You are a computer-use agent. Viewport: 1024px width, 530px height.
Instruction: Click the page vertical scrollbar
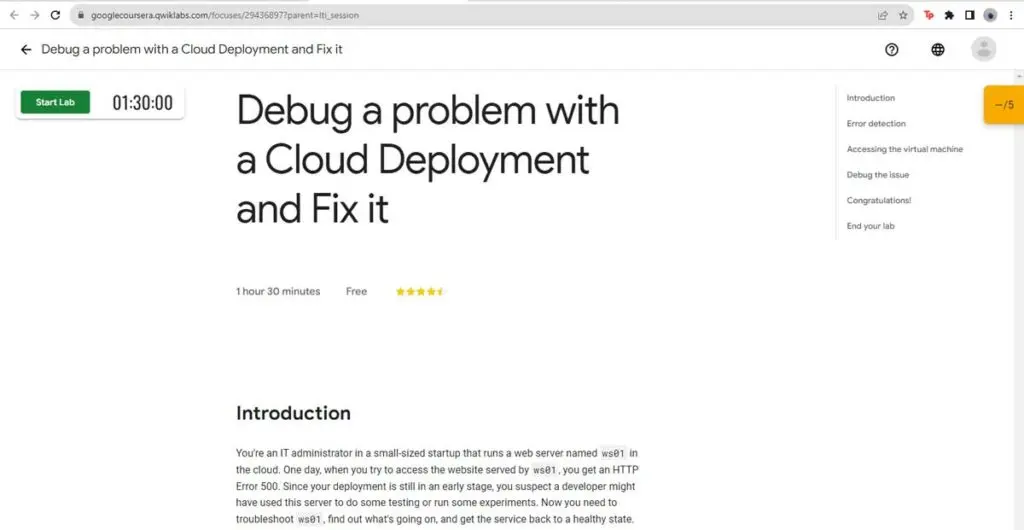(x=1019, y=299)
